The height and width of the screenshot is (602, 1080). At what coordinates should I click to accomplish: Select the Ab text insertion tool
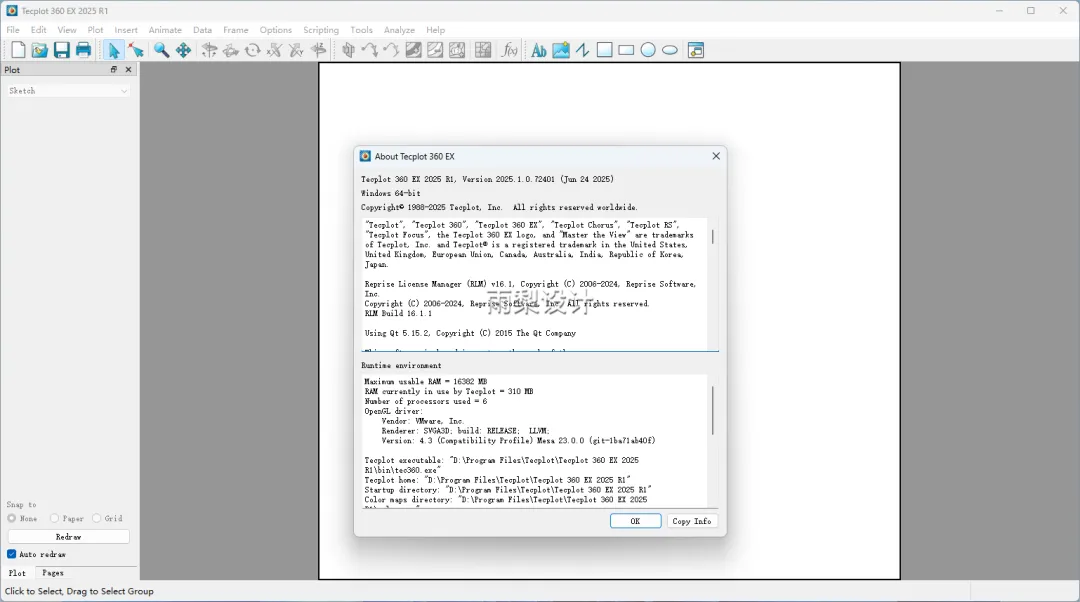[x=539, y=50]
